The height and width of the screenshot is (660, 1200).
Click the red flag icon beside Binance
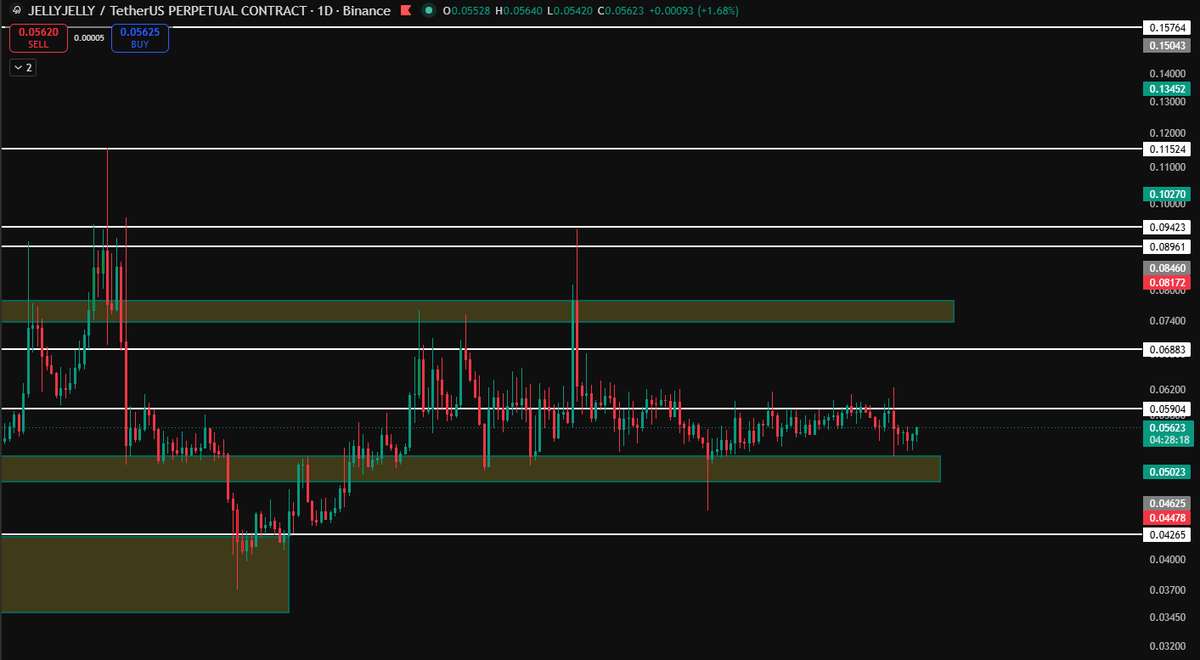[x=404, y=10]
